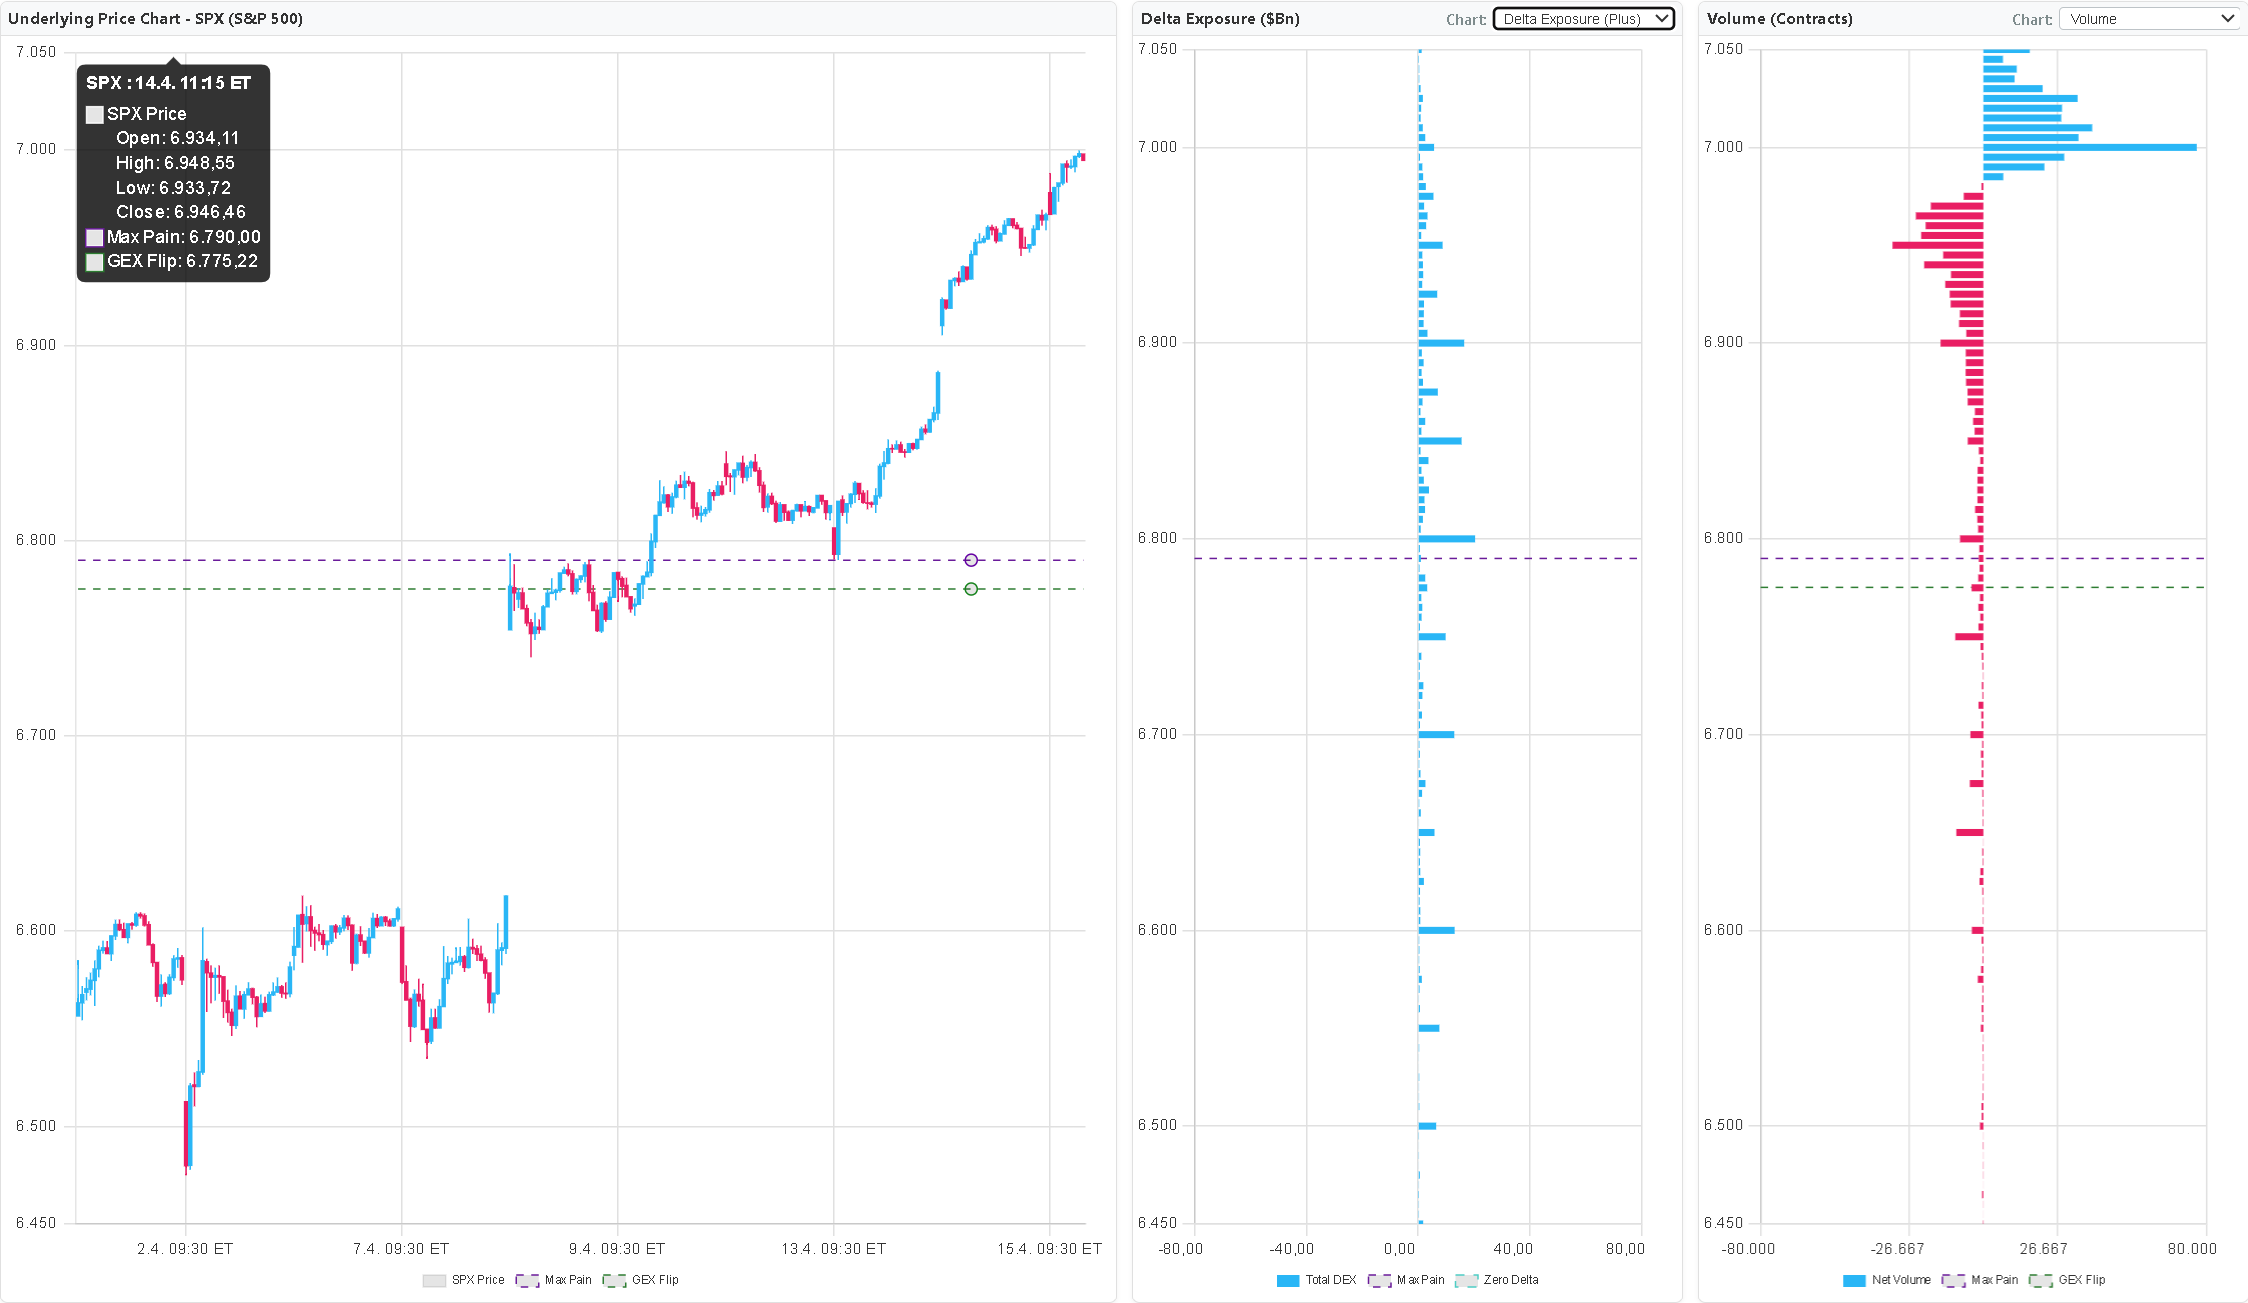2248x1303 pixels.
Task: Toggle Max Pain visibility in the tooltip
Action: [95, 237]
